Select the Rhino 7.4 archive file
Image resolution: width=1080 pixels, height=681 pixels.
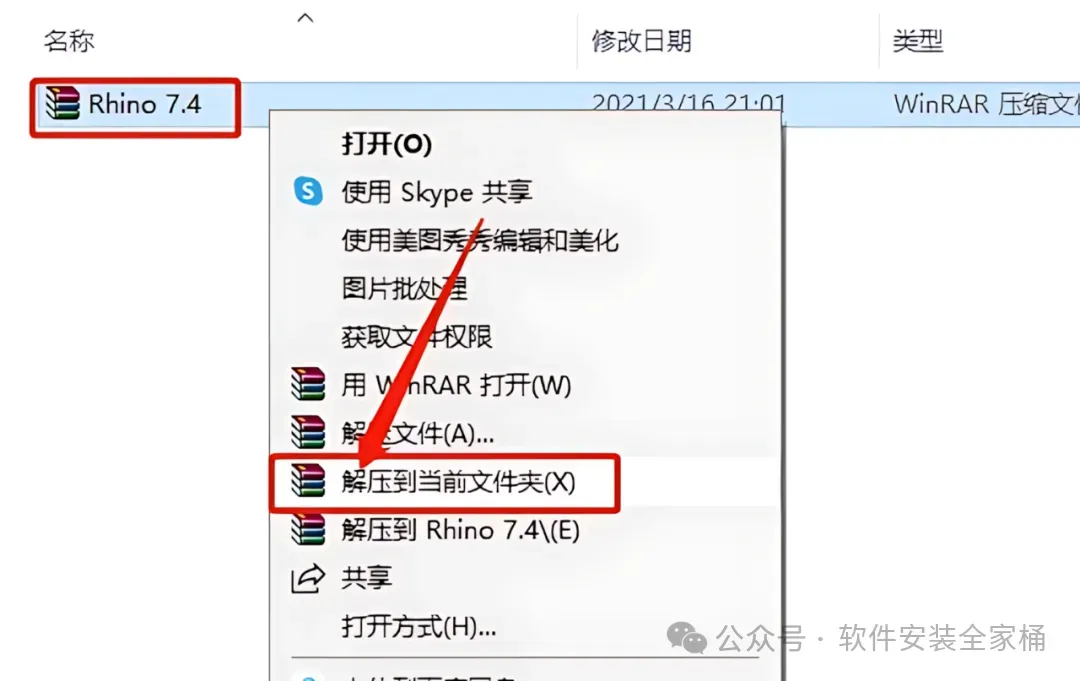(144, 105)
